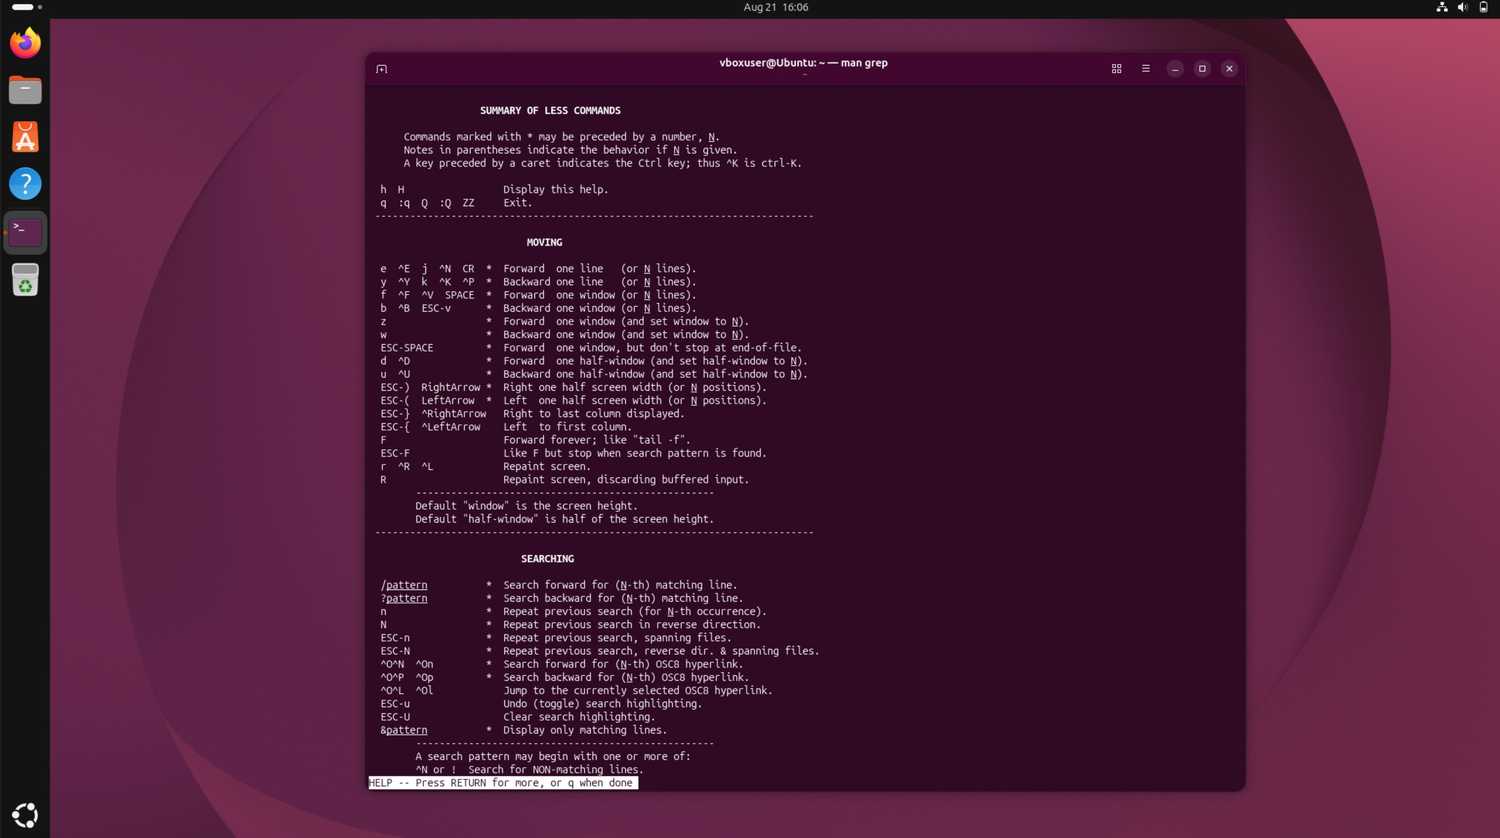Image resolution: width=1500 pixels, height=838 pixels.
Task: Click 'Left to first column.' description
Action: (567, 427)
